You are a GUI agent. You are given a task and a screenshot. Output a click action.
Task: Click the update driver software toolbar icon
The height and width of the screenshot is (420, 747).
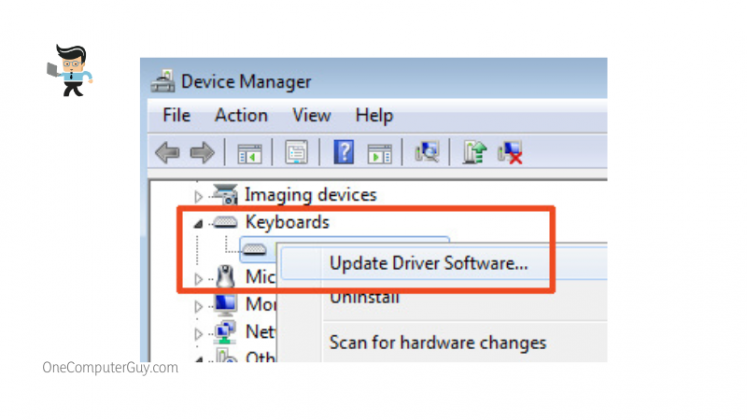pyautogui.click(x=476, y=152)
